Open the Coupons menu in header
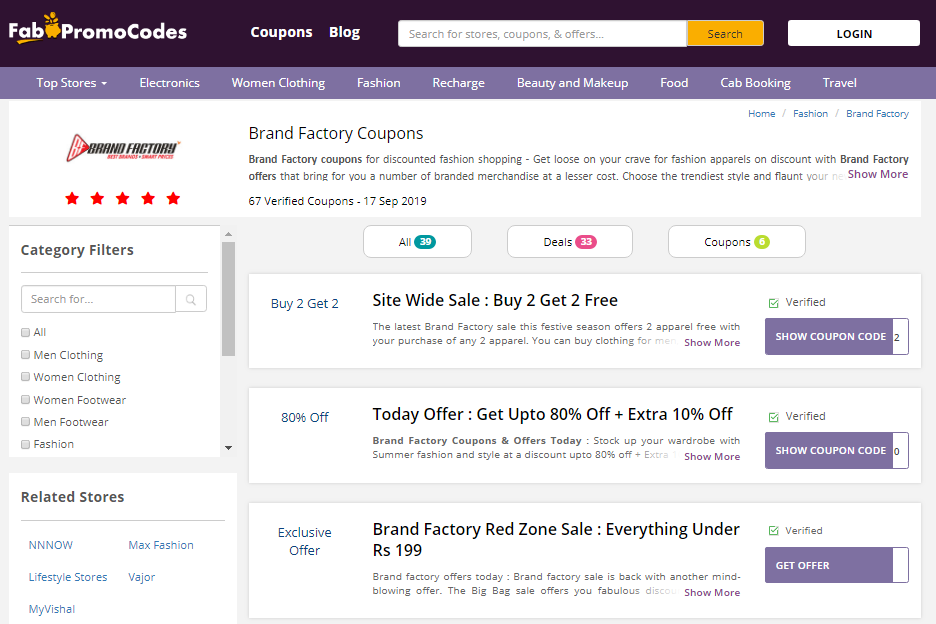 (281, 32)
